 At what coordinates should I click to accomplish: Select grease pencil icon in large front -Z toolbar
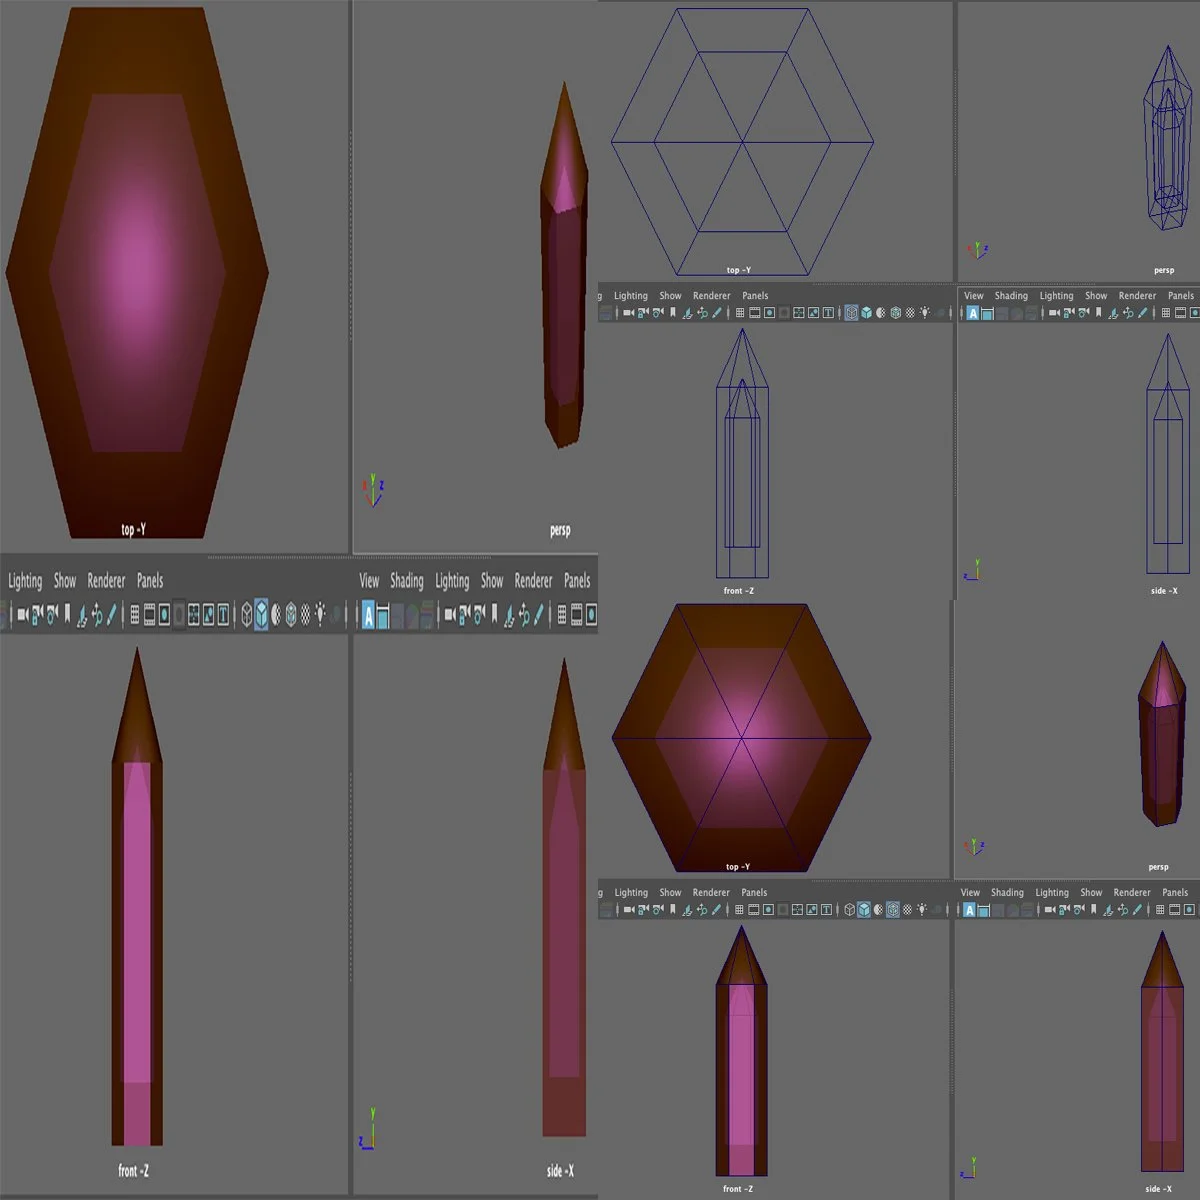point(111,615)
